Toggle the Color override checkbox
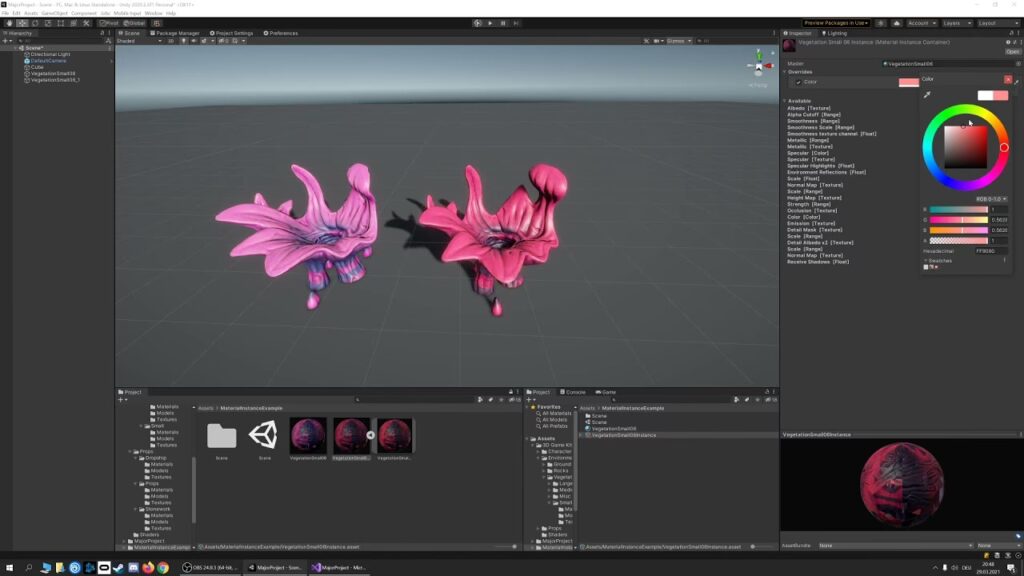 pyautogui.click(x=797, y=82)
